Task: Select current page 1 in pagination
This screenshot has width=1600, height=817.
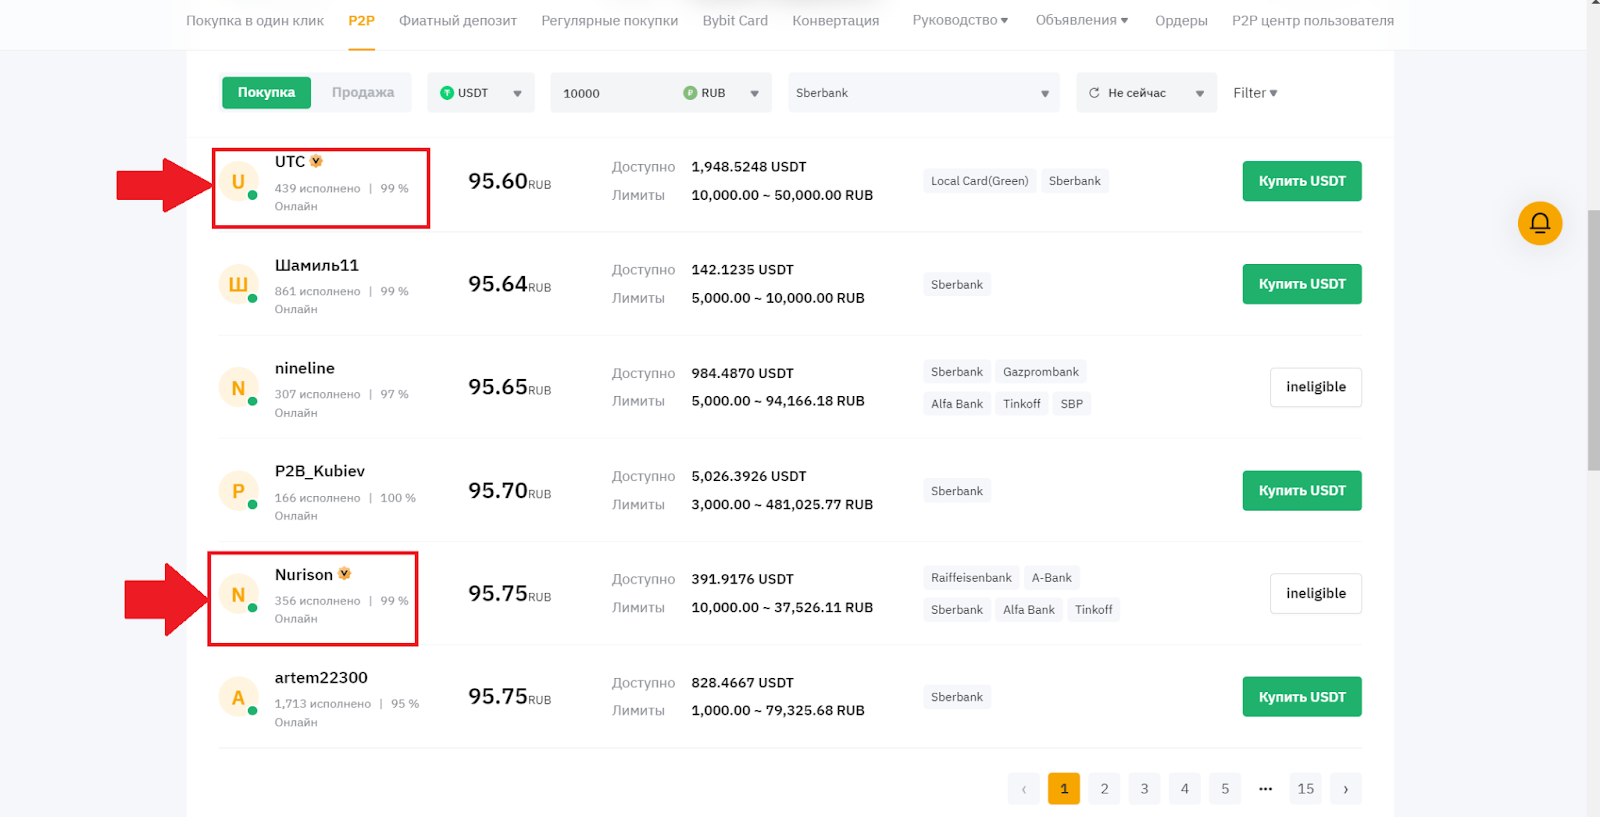Action: pos(1064,788)
